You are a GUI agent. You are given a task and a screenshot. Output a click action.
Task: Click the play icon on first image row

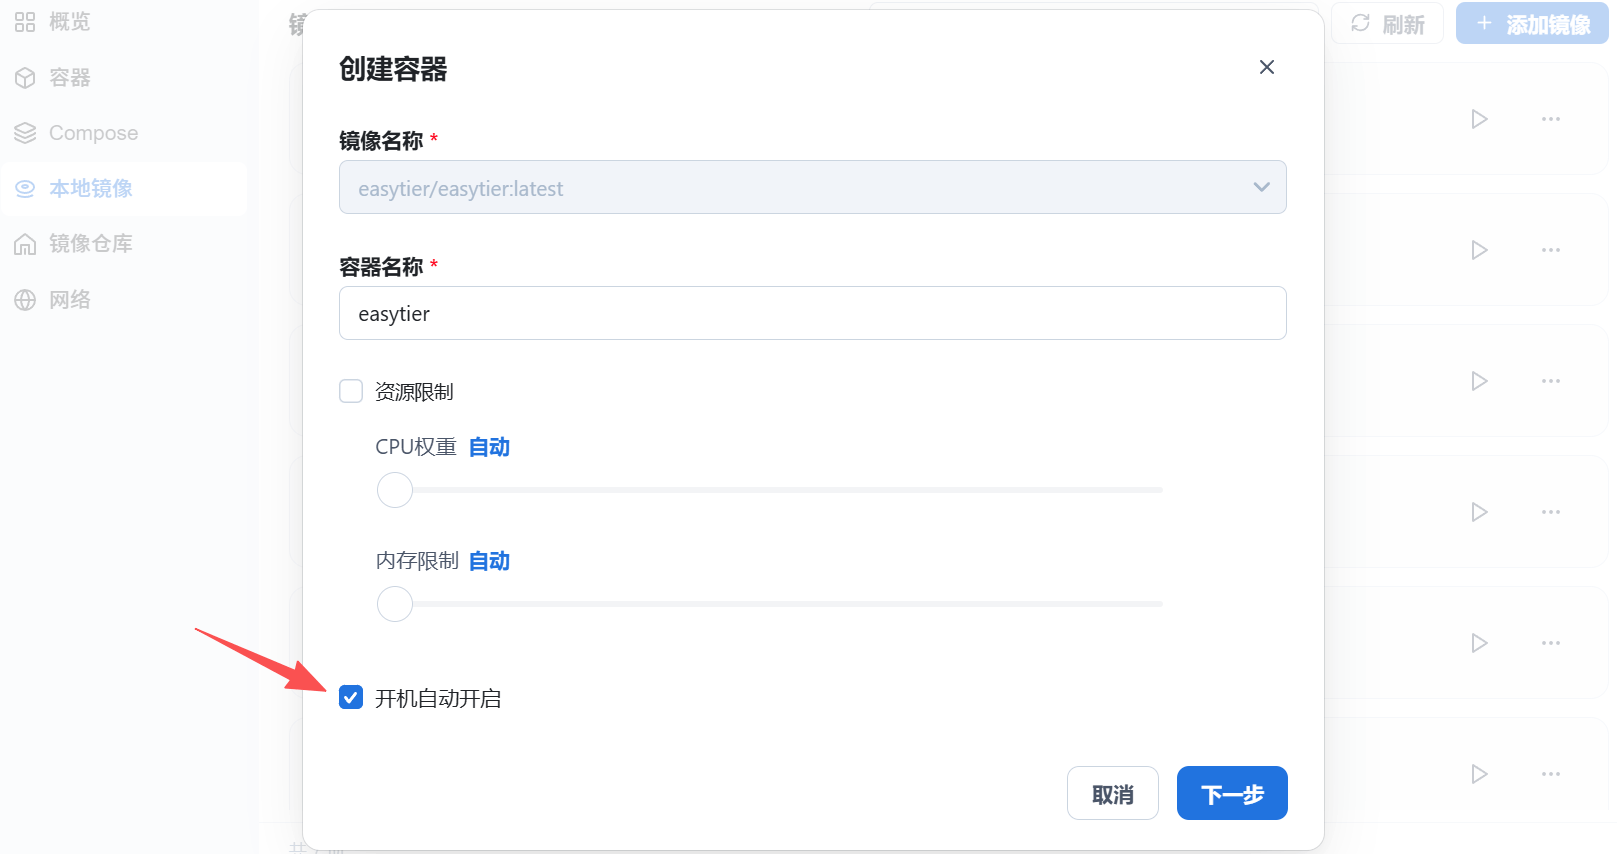point(1479,119)
